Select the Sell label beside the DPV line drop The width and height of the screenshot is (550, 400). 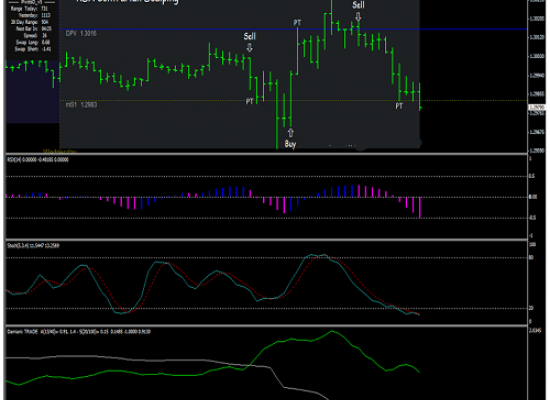[x=249, y=36]
